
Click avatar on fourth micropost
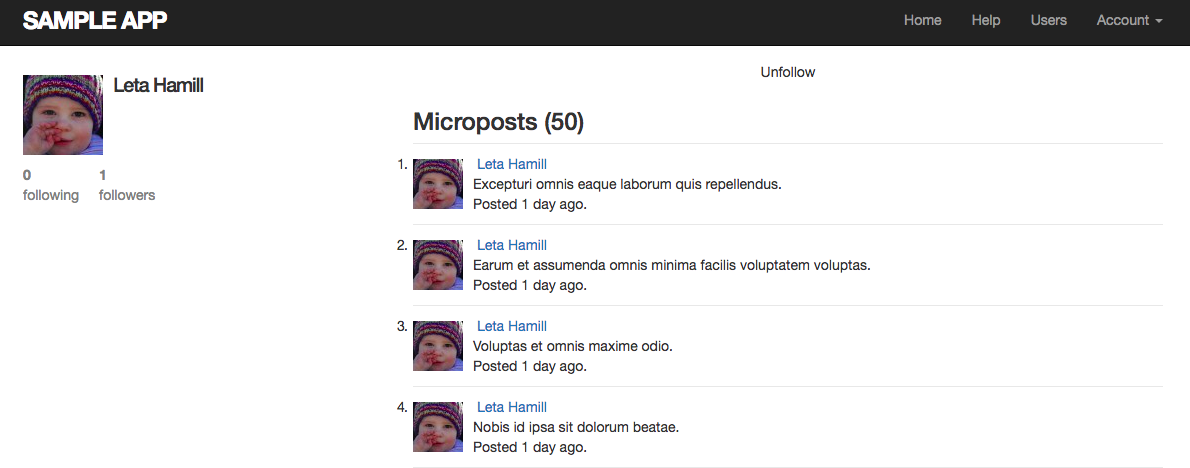(x=438, y=427)
